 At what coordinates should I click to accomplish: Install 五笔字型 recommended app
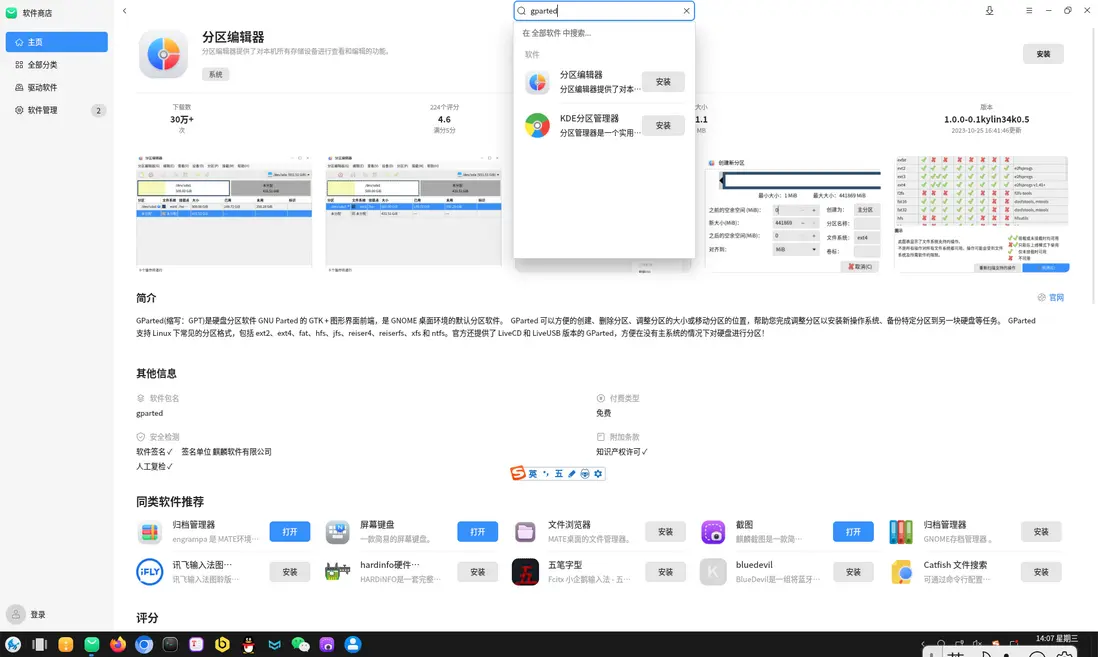[x=665, y=572]
